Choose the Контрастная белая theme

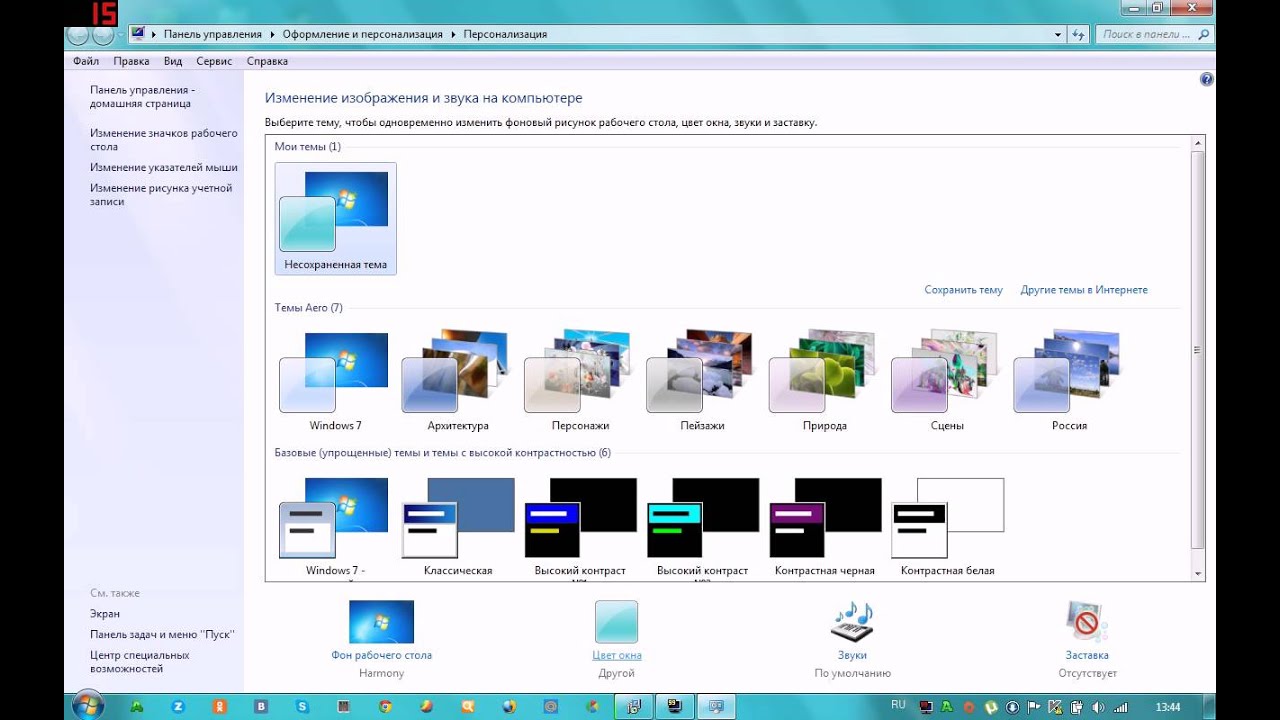pyautogui.click(x=946, y=527)
